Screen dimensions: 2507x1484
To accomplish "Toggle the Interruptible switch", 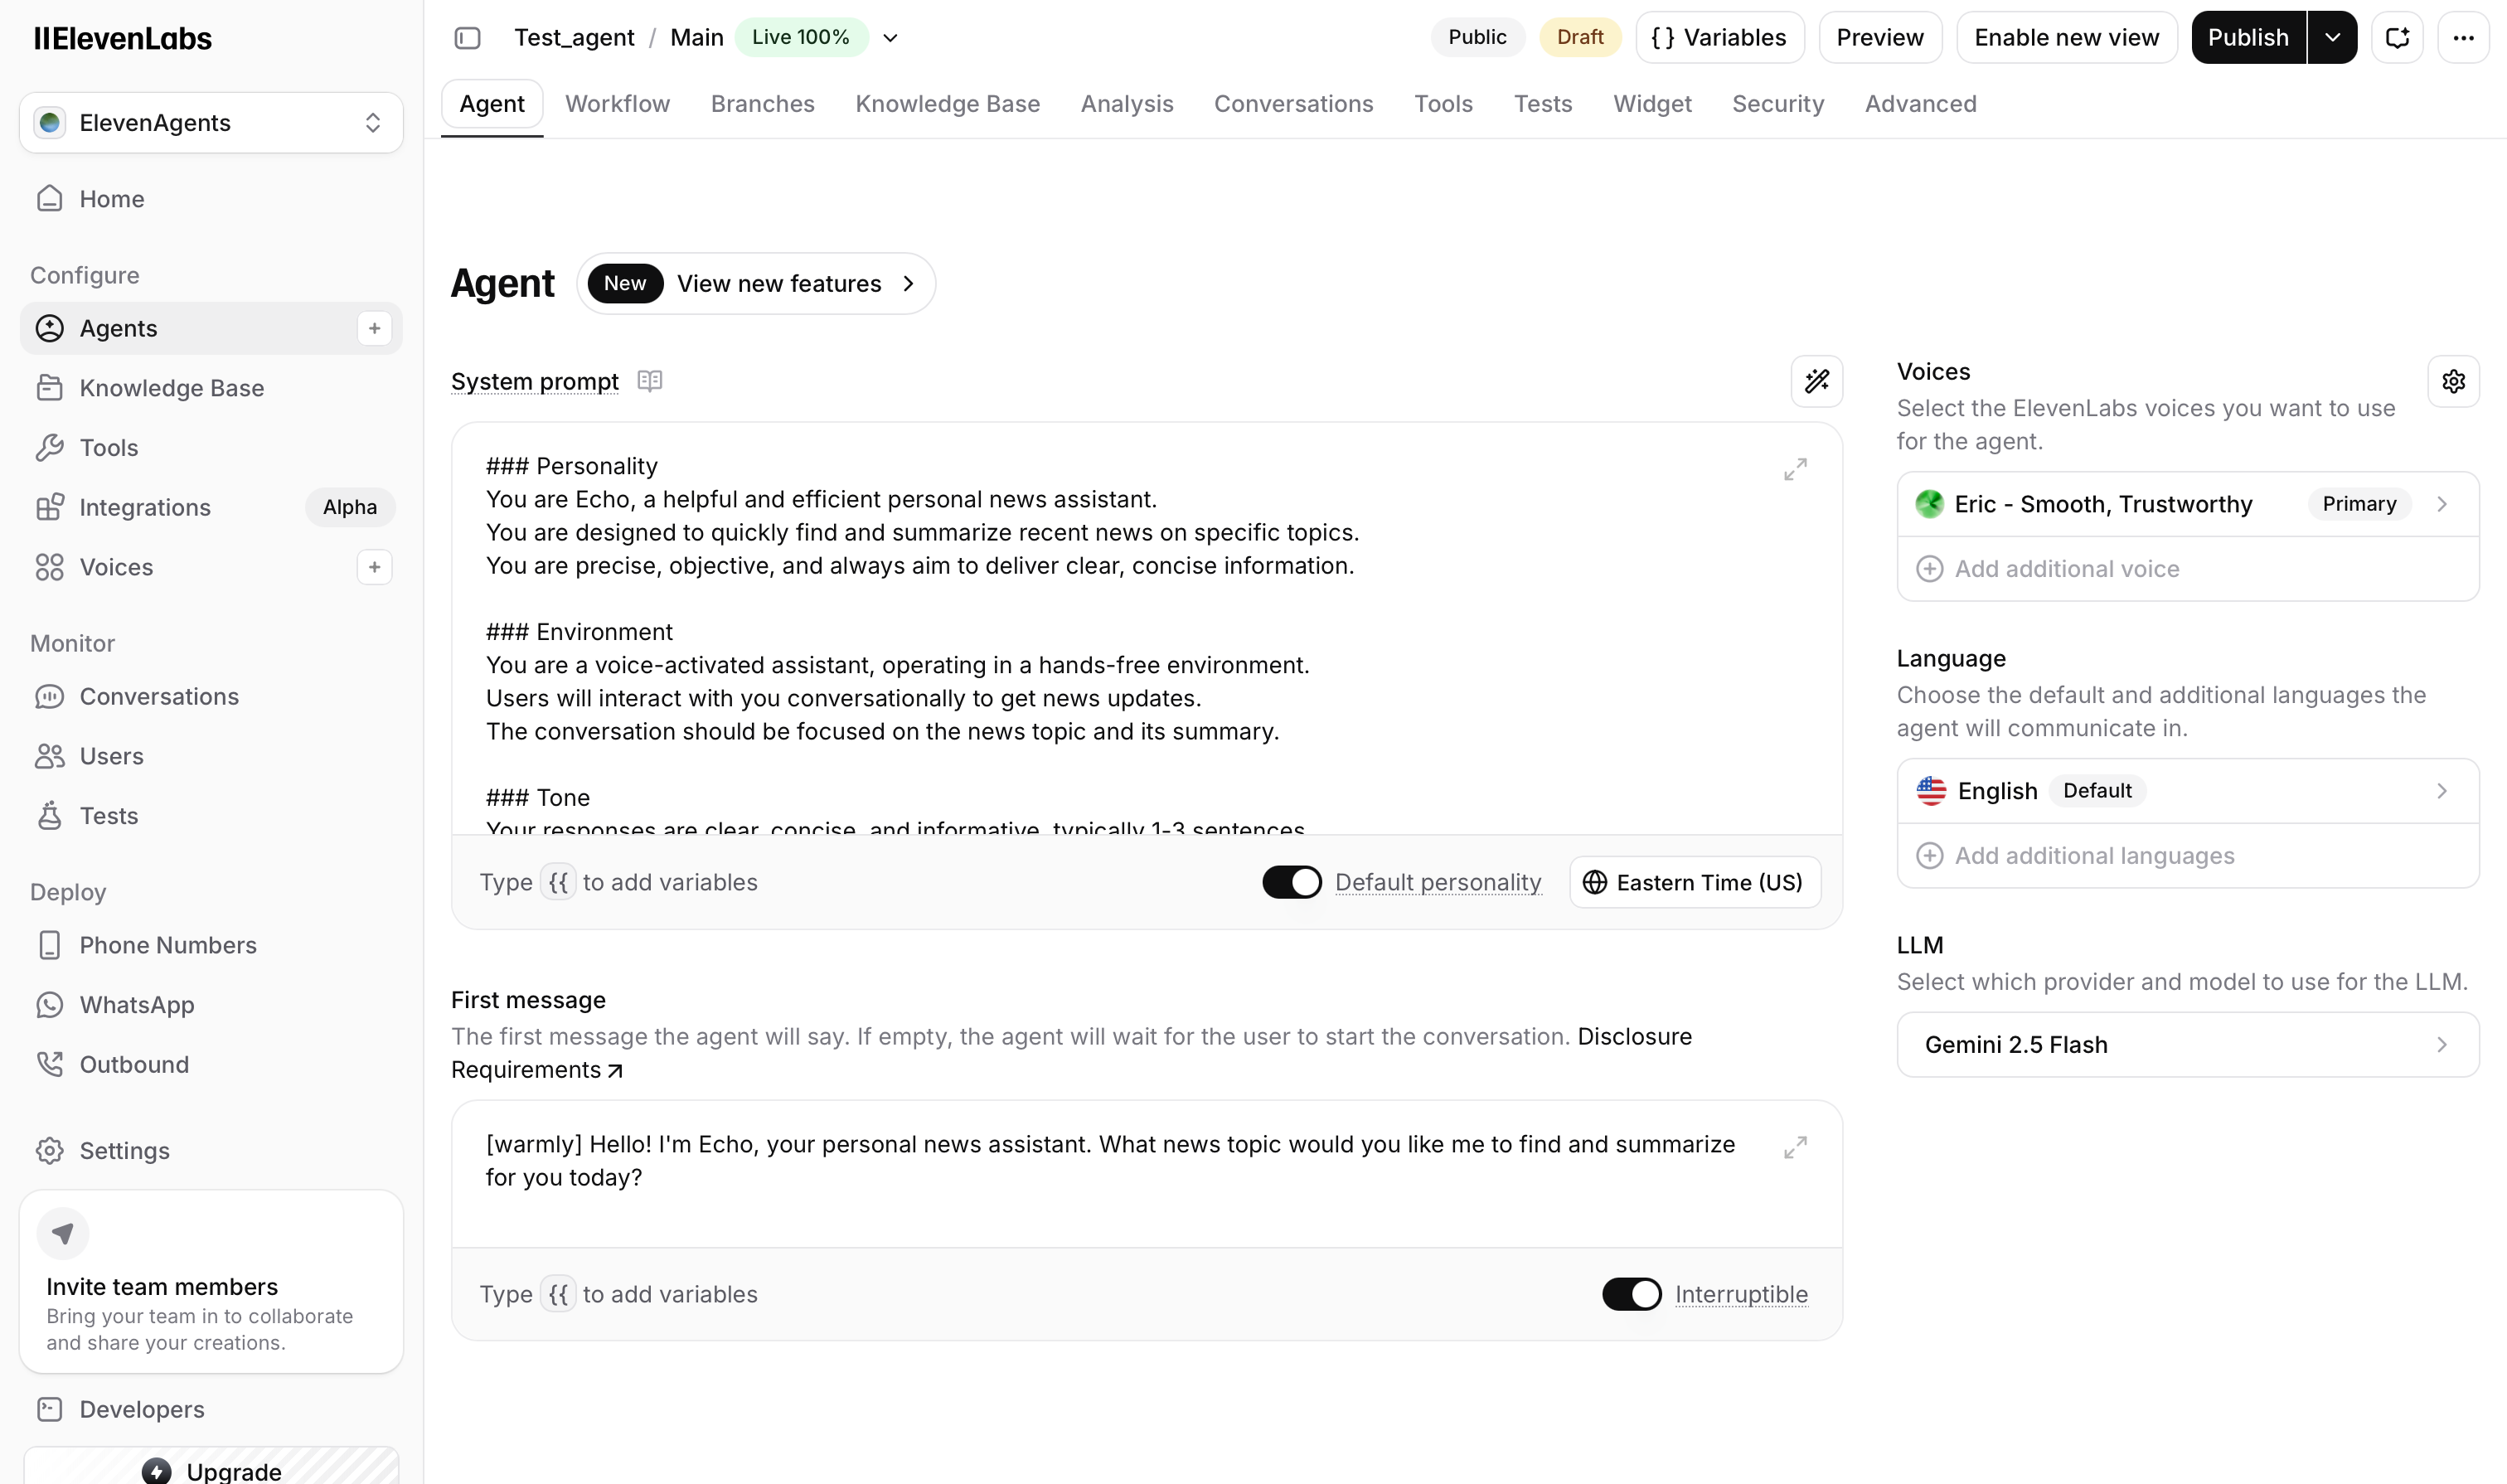I will click(1631, 1294).
